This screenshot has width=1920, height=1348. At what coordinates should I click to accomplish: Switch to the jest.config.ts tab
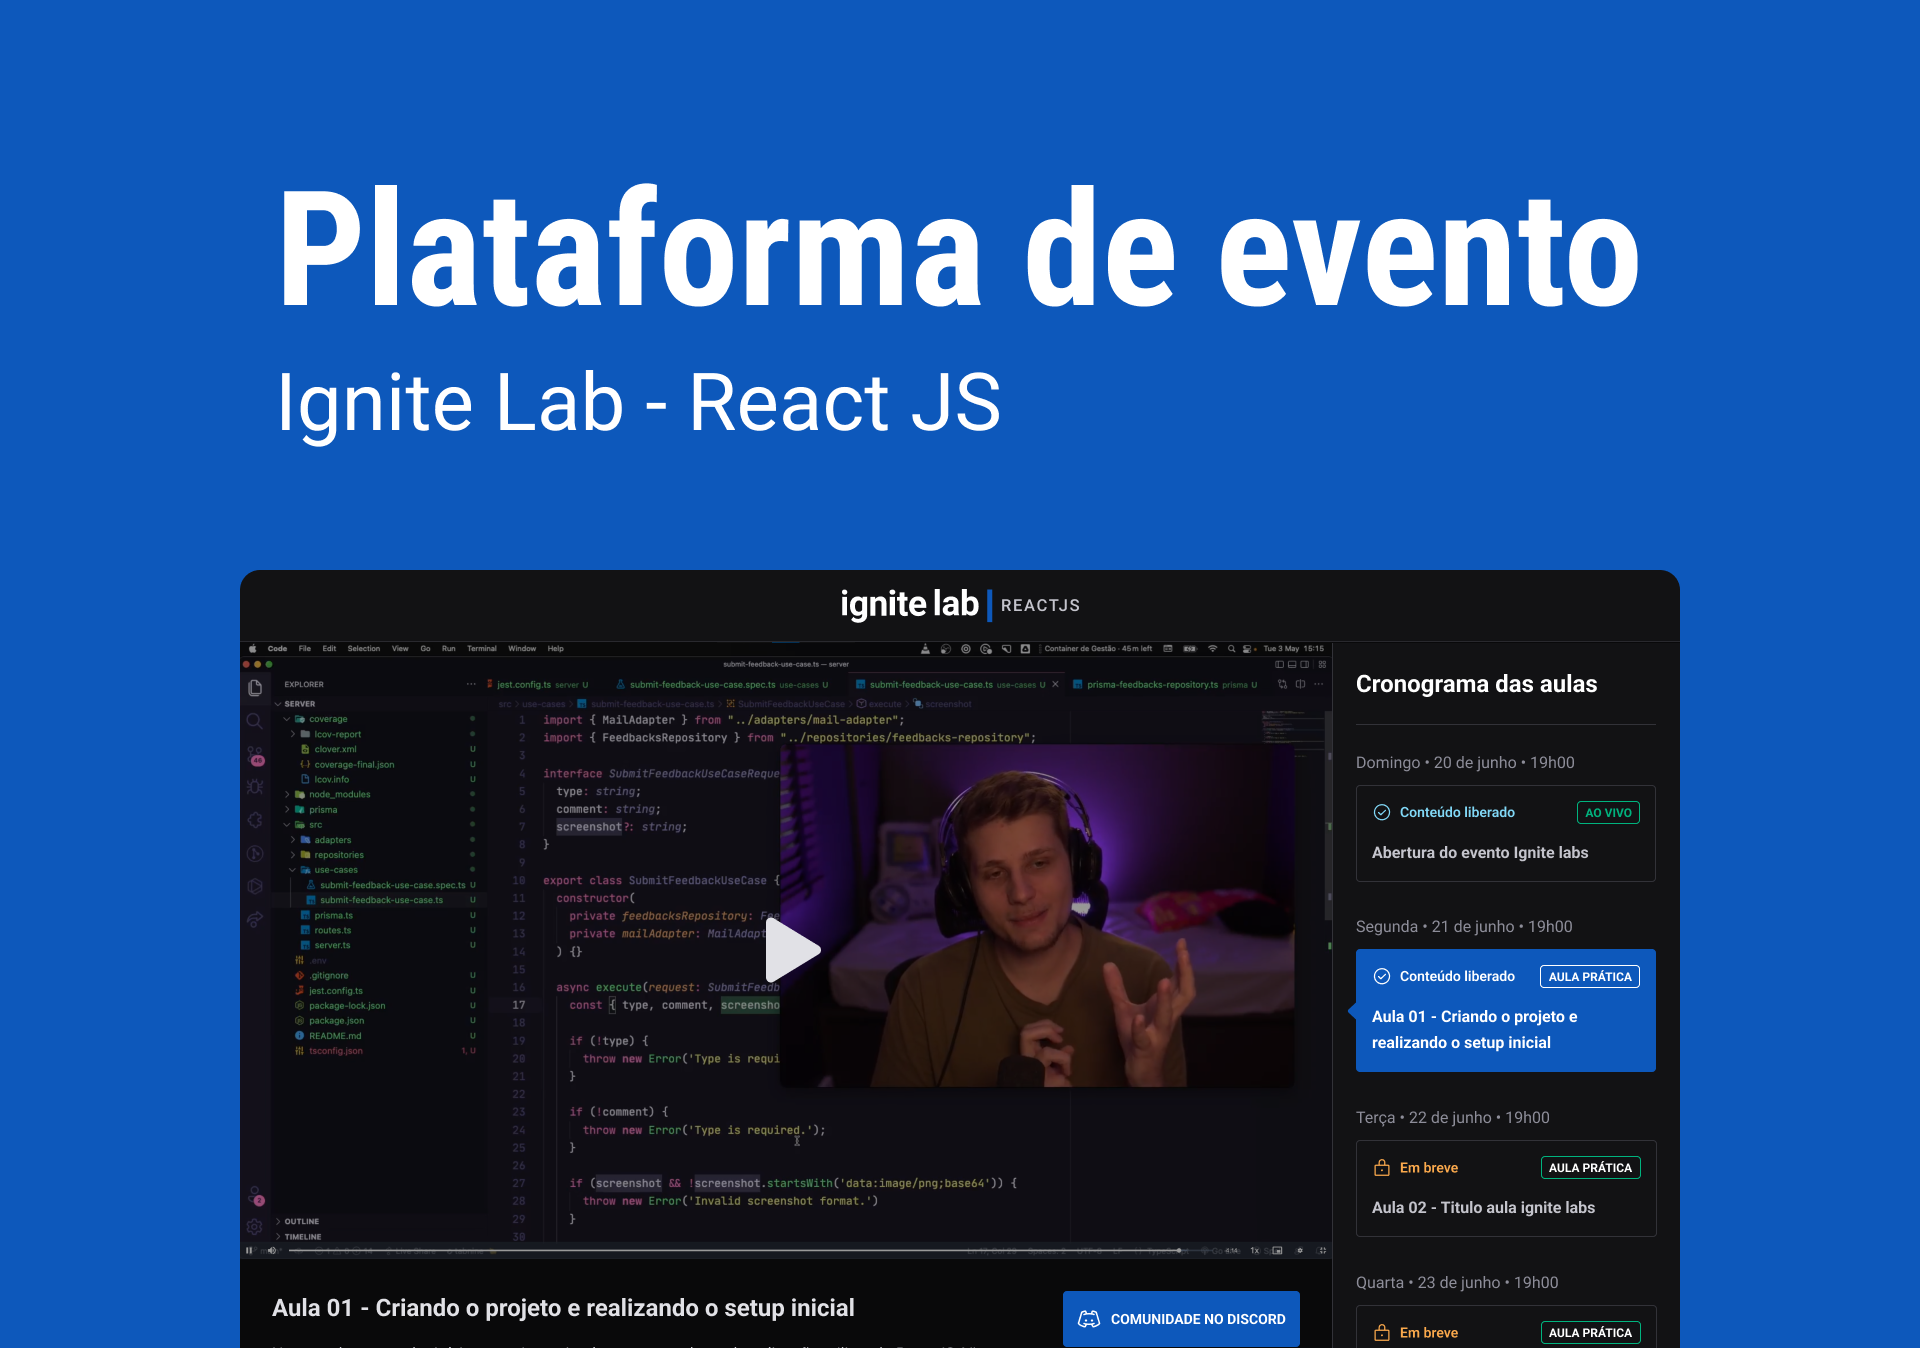pos(523,685)
